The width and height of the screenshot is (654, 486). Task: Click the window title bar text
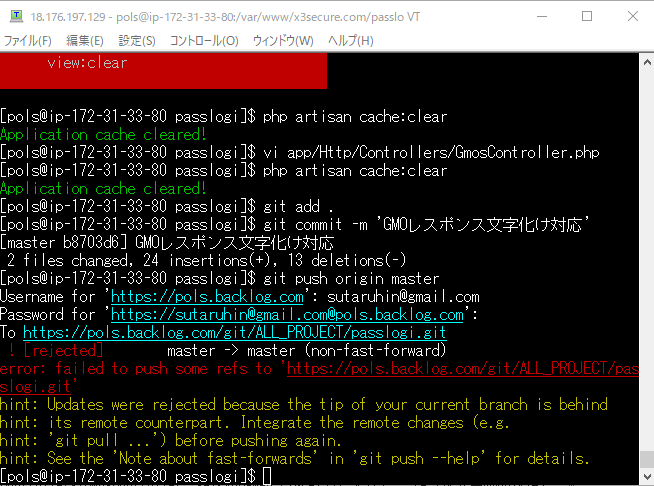225,17
